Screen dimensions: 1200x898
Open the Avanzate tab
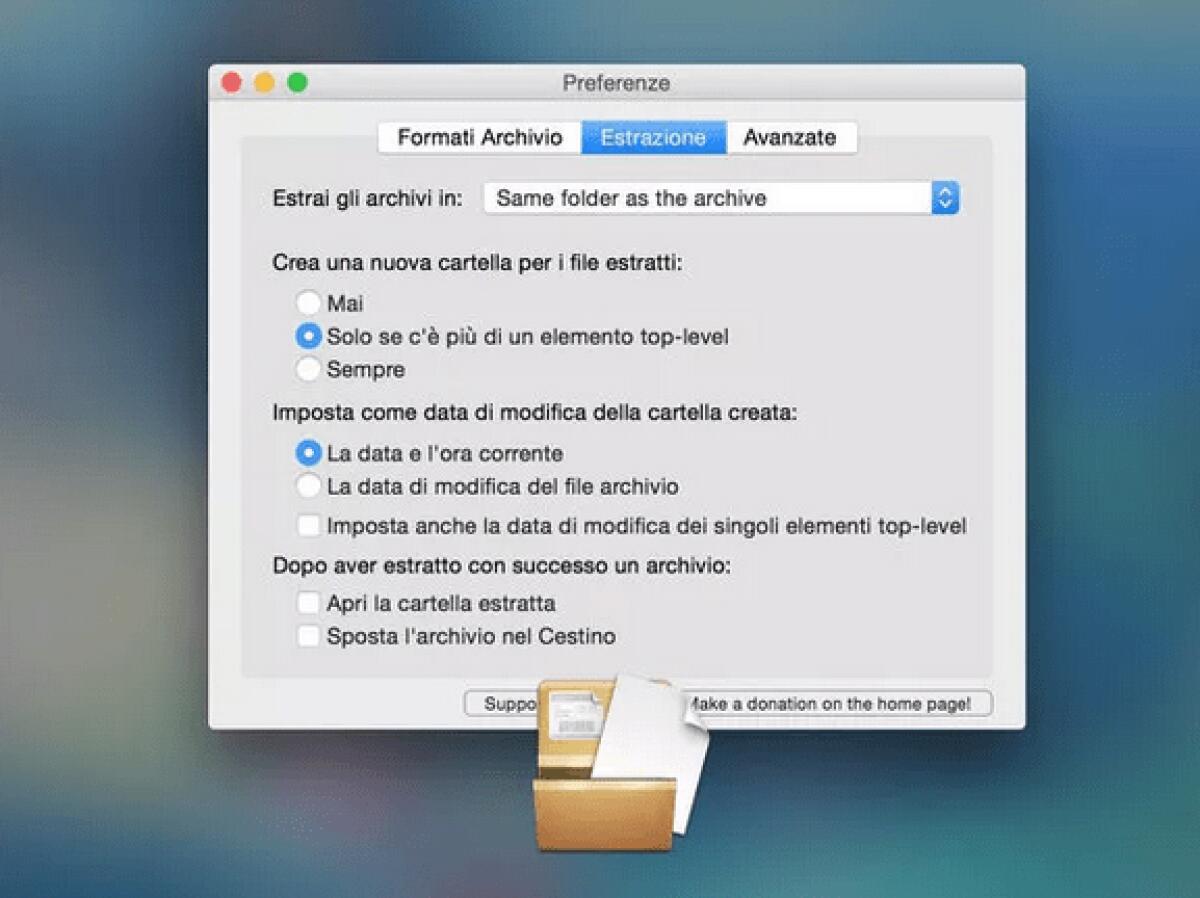[x=789, y=137]
